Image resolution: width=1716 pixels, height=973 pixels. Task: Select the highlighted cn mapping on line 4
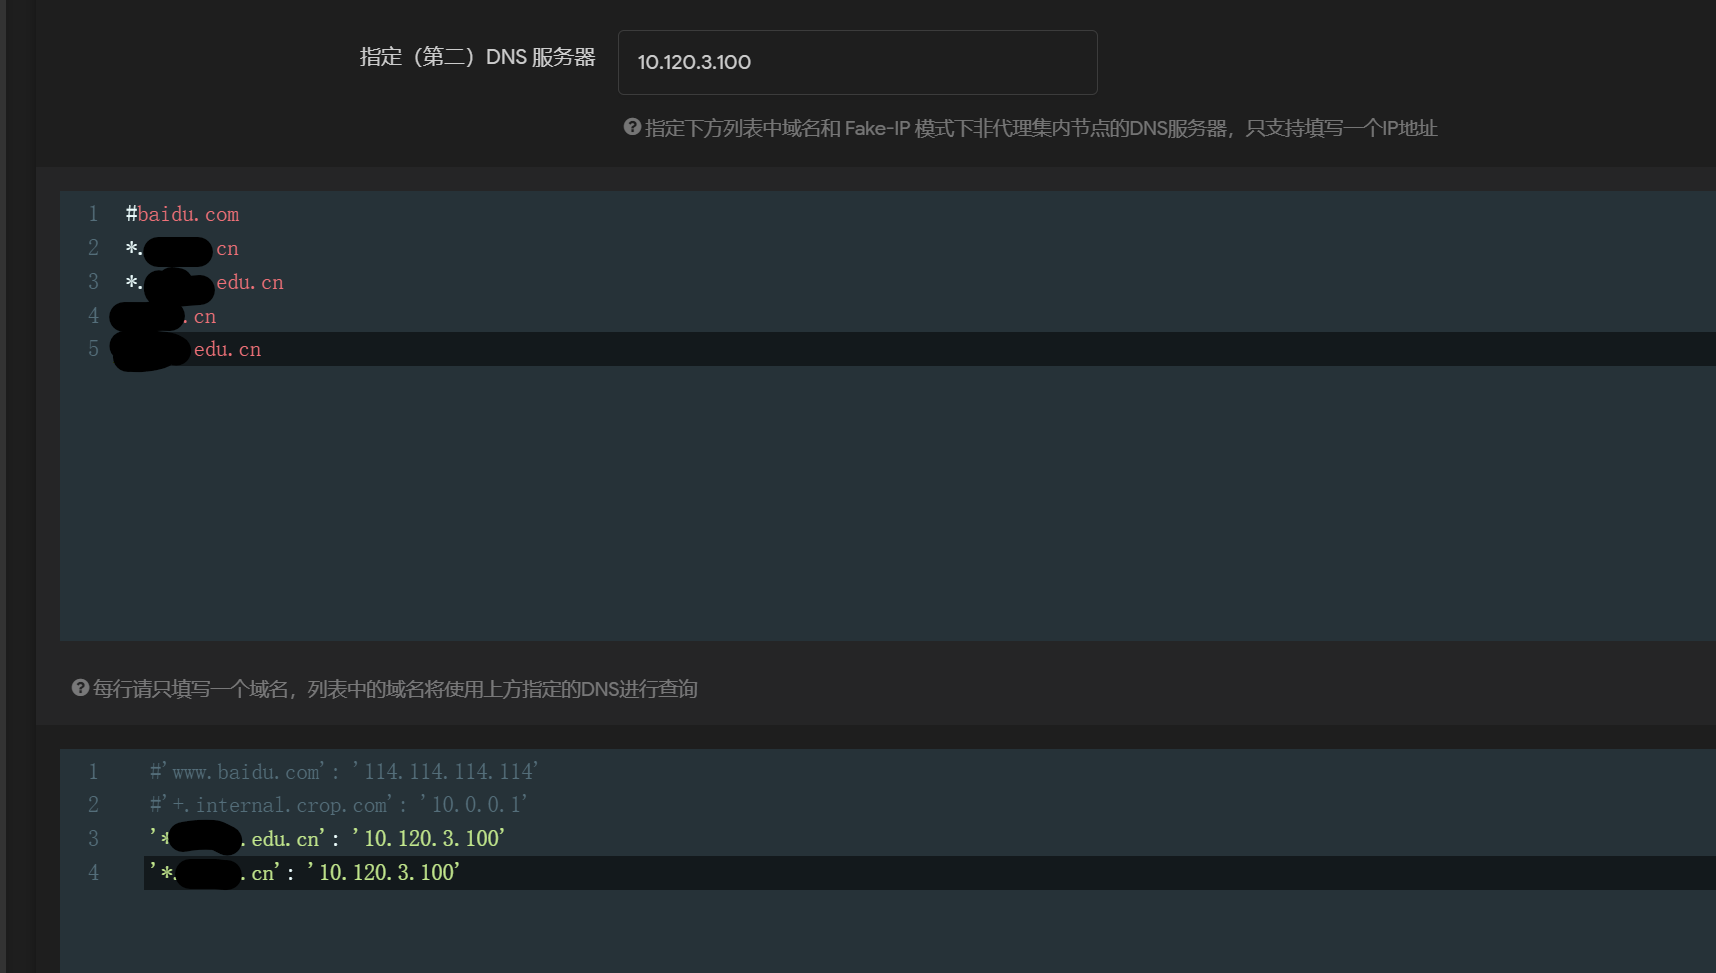(305, 871)
